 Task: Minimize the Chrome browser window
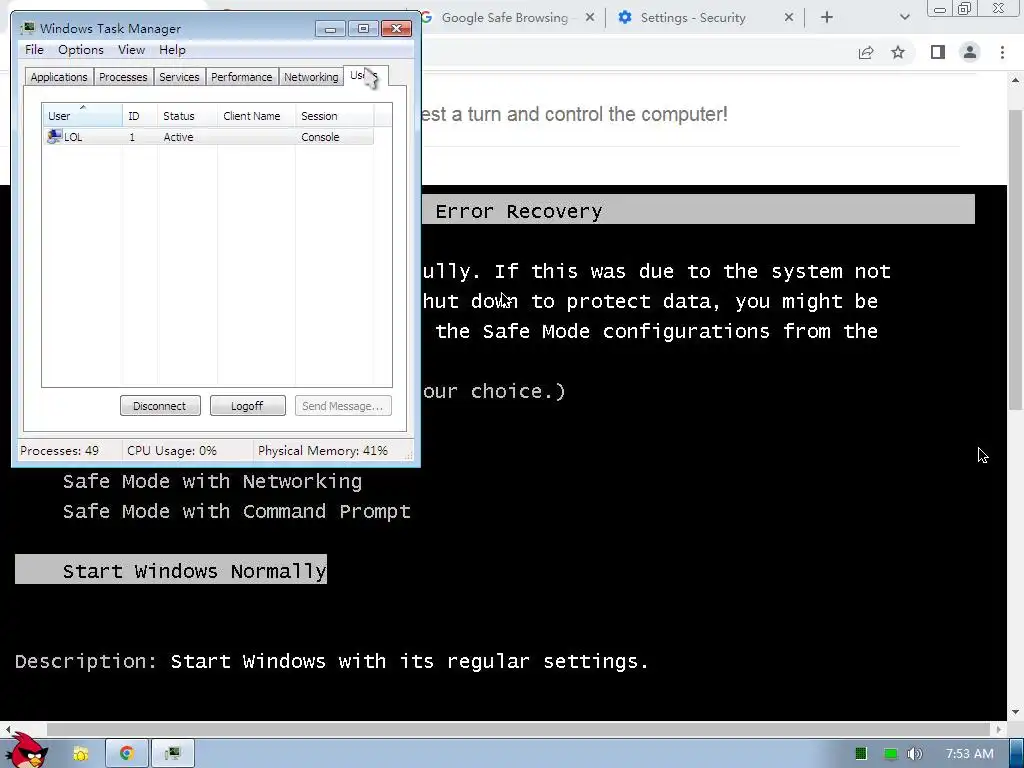click(940, 9)
